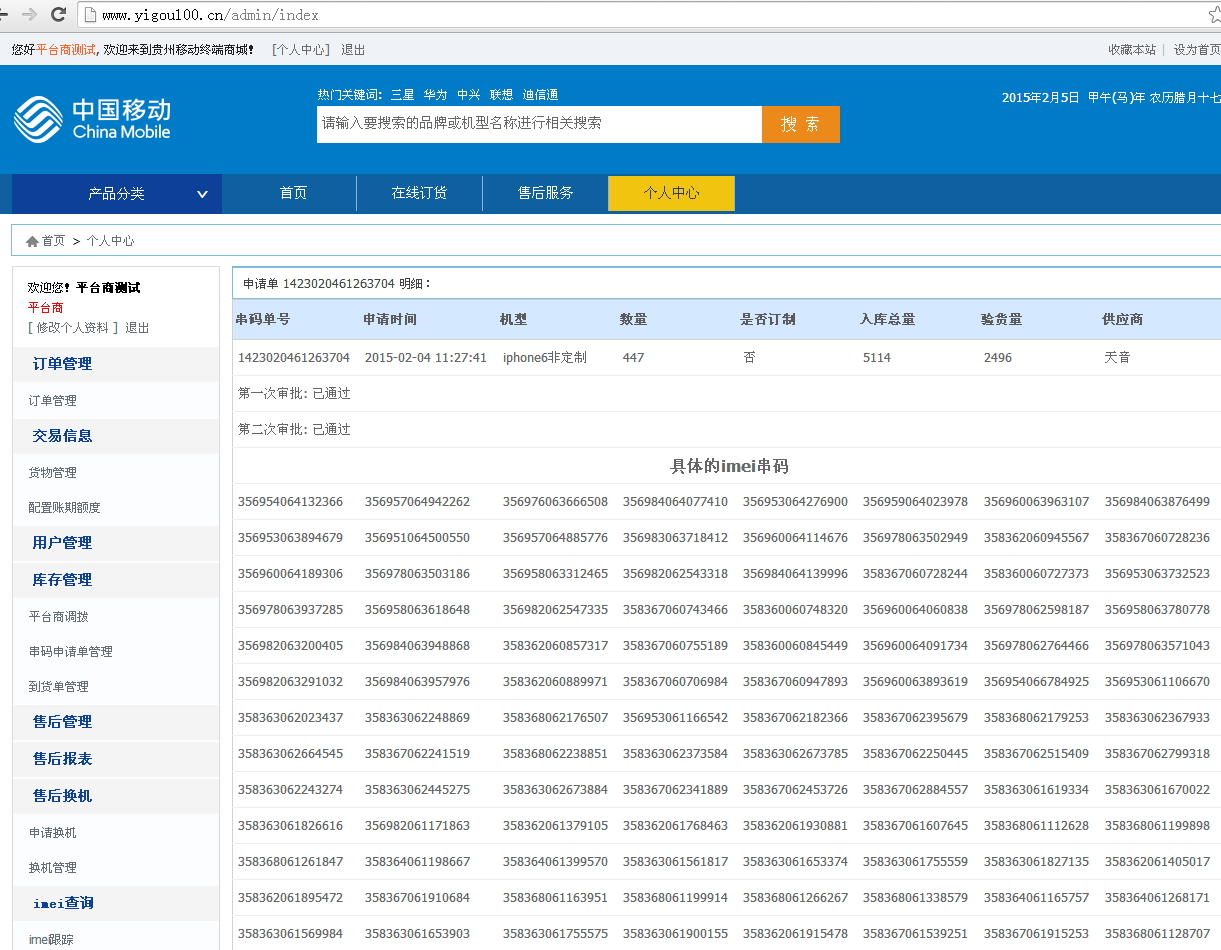This screenshot has width=1221, height=950.
Task: Select the 用户管理 sidebar section header
Action: (x=116, y=543)
